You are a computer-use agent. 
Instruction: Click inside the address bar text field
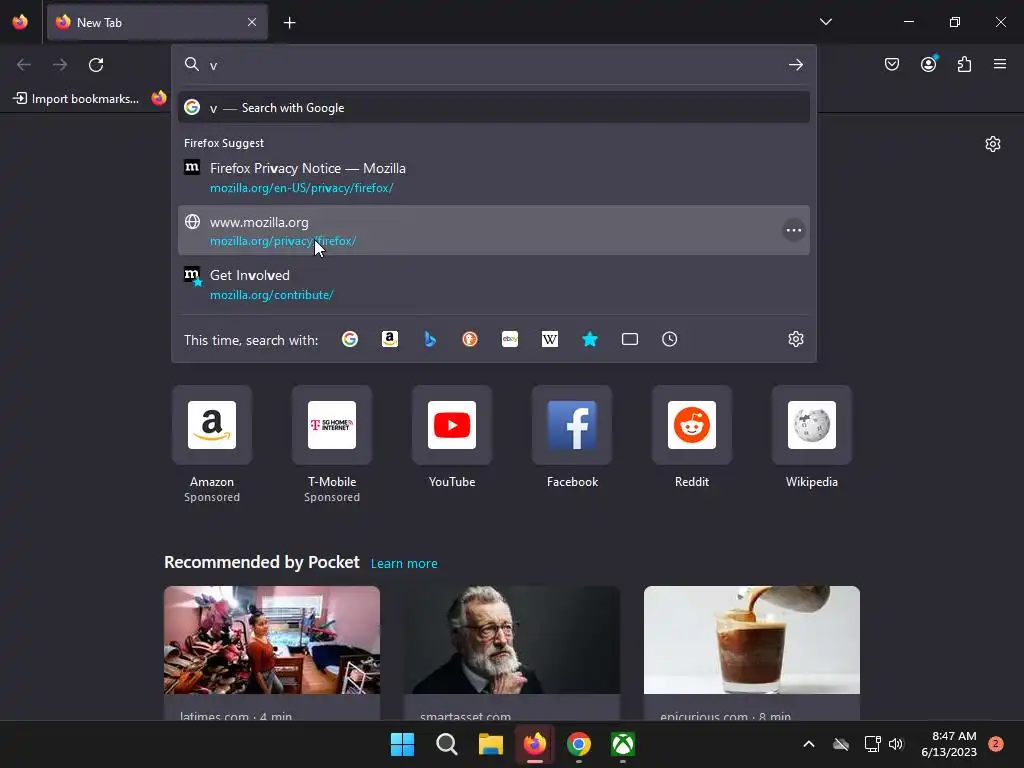tap(493, 65)
